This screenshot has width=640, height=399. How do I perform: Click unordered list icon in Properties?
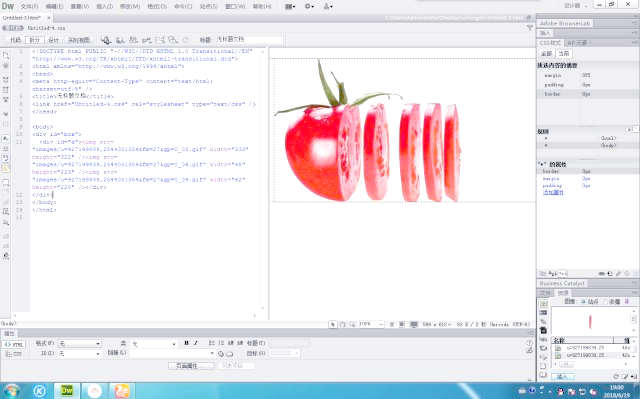click(211, 343)
